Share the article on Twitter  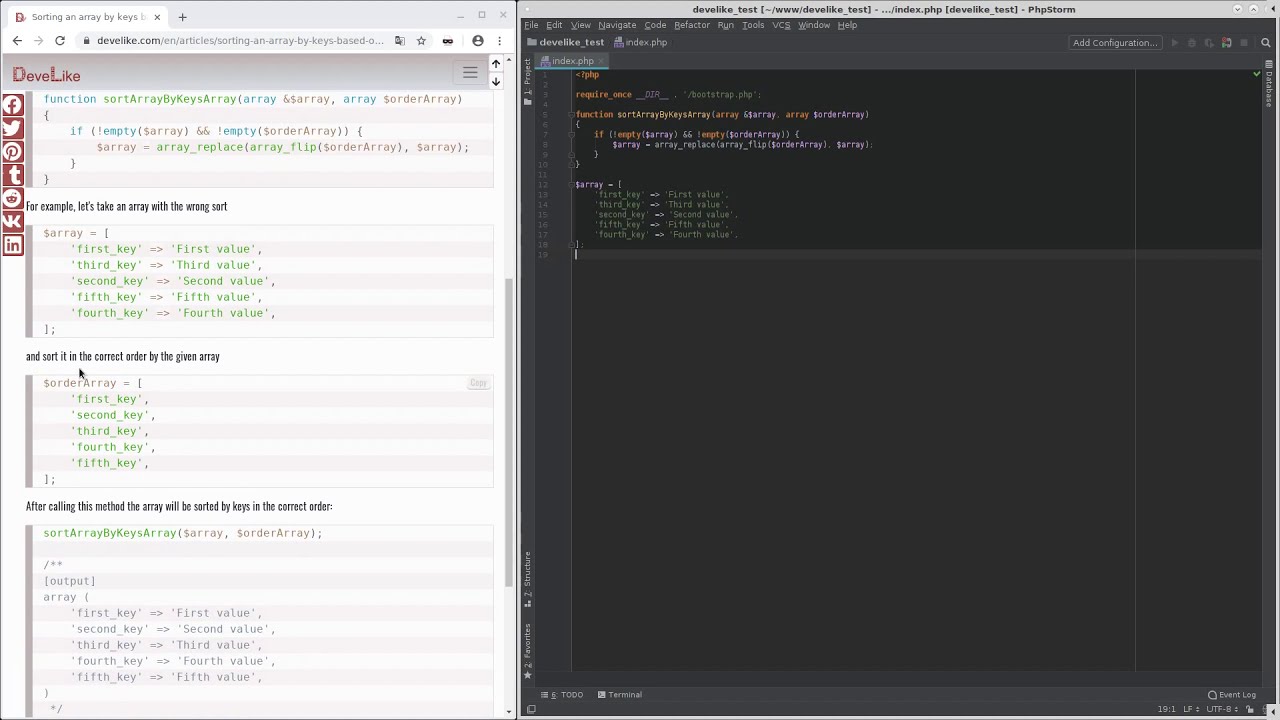tap(12, 129)
